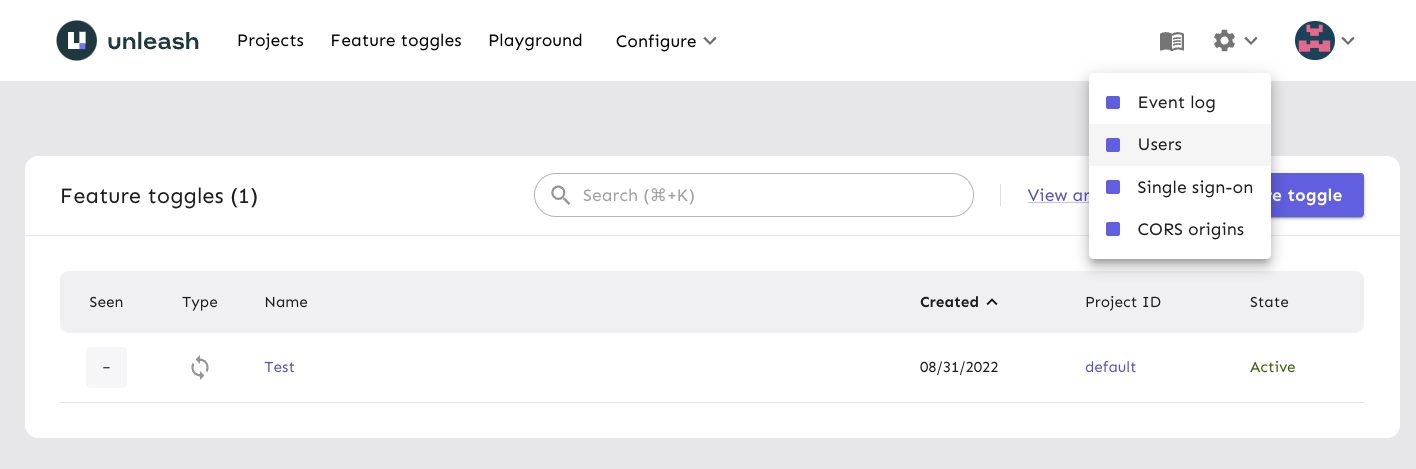Click the square icon beside CORS origins
Viewport: 1416px width, 469px height.
pos(1113,230)
